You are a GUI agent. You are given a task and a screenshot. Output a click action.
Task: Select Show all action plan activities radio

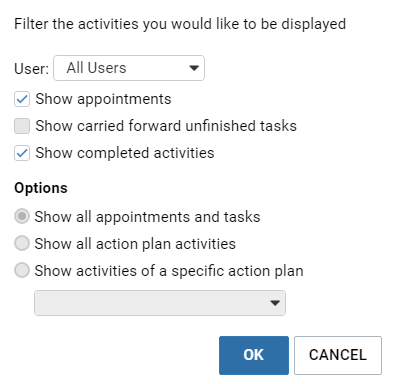pos(22,243)
